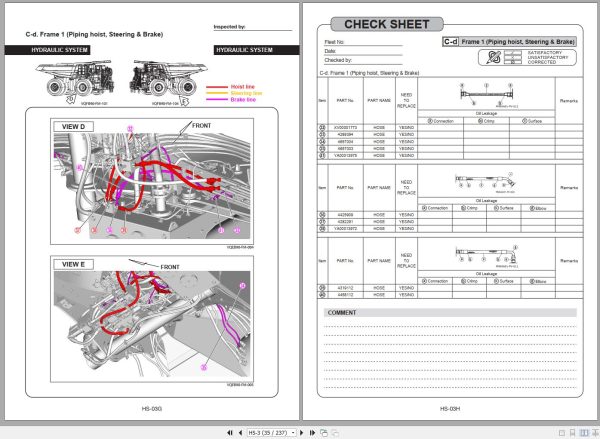Go forward to the next view (greyed)

(x=335, y=433)
